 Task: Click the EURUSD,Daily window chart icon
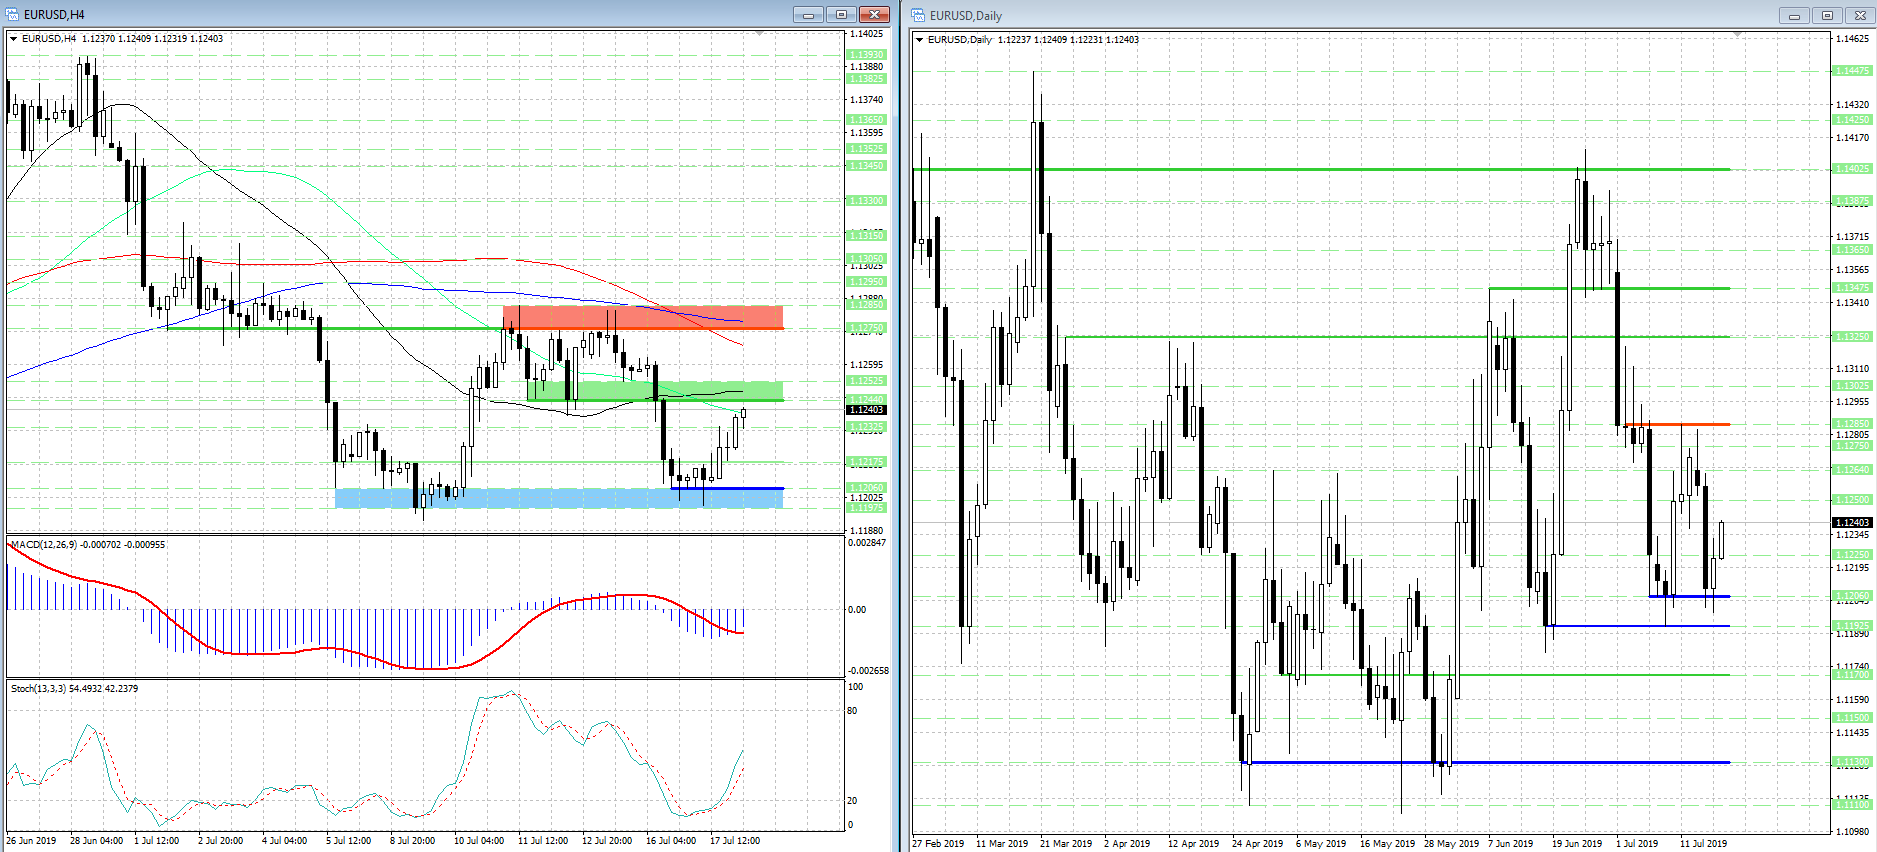[918, 15]
